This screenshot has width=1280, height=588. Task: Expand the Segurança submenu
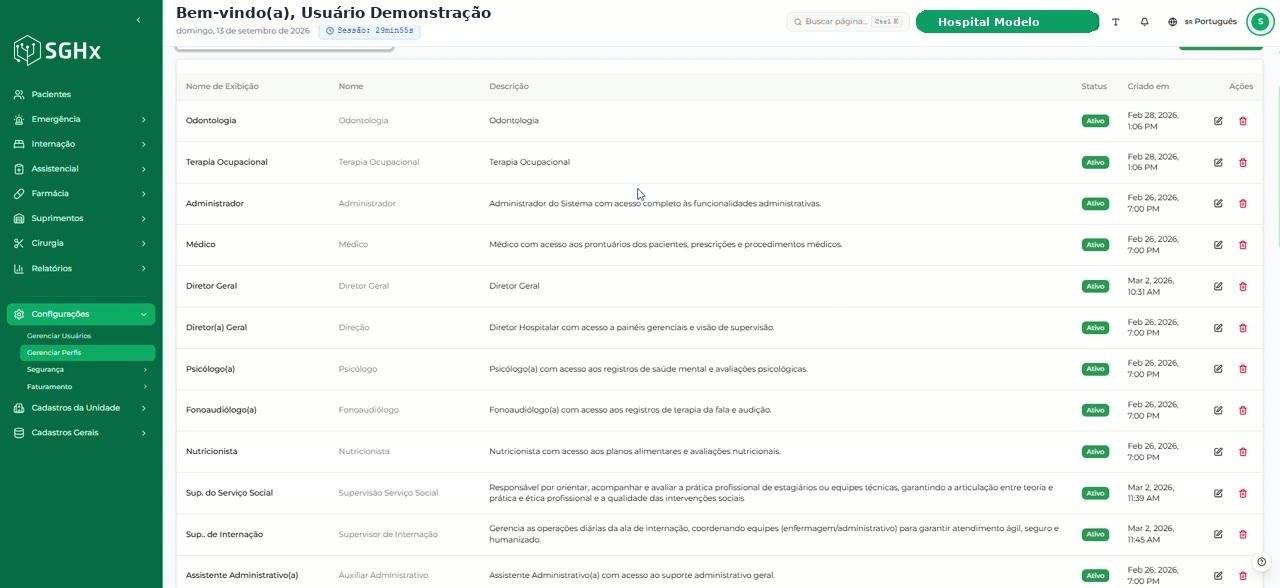tap(87, 370)
